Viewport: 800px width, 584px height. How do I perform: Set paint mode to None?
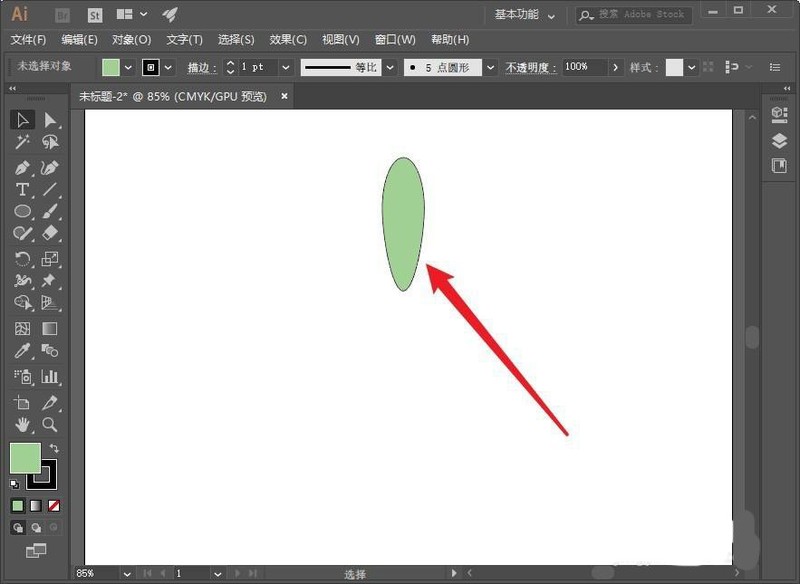(x=54, y=505)
